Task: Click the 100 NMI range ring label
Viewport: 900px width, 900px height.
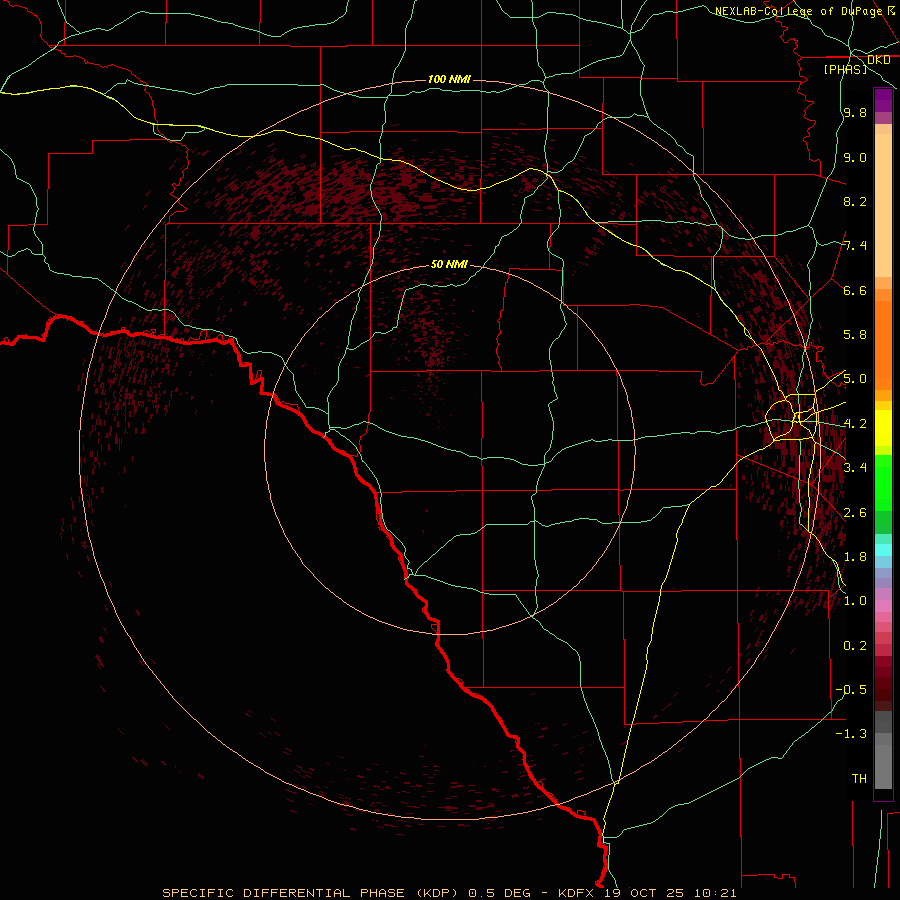Action: click(x=449, y=79)
